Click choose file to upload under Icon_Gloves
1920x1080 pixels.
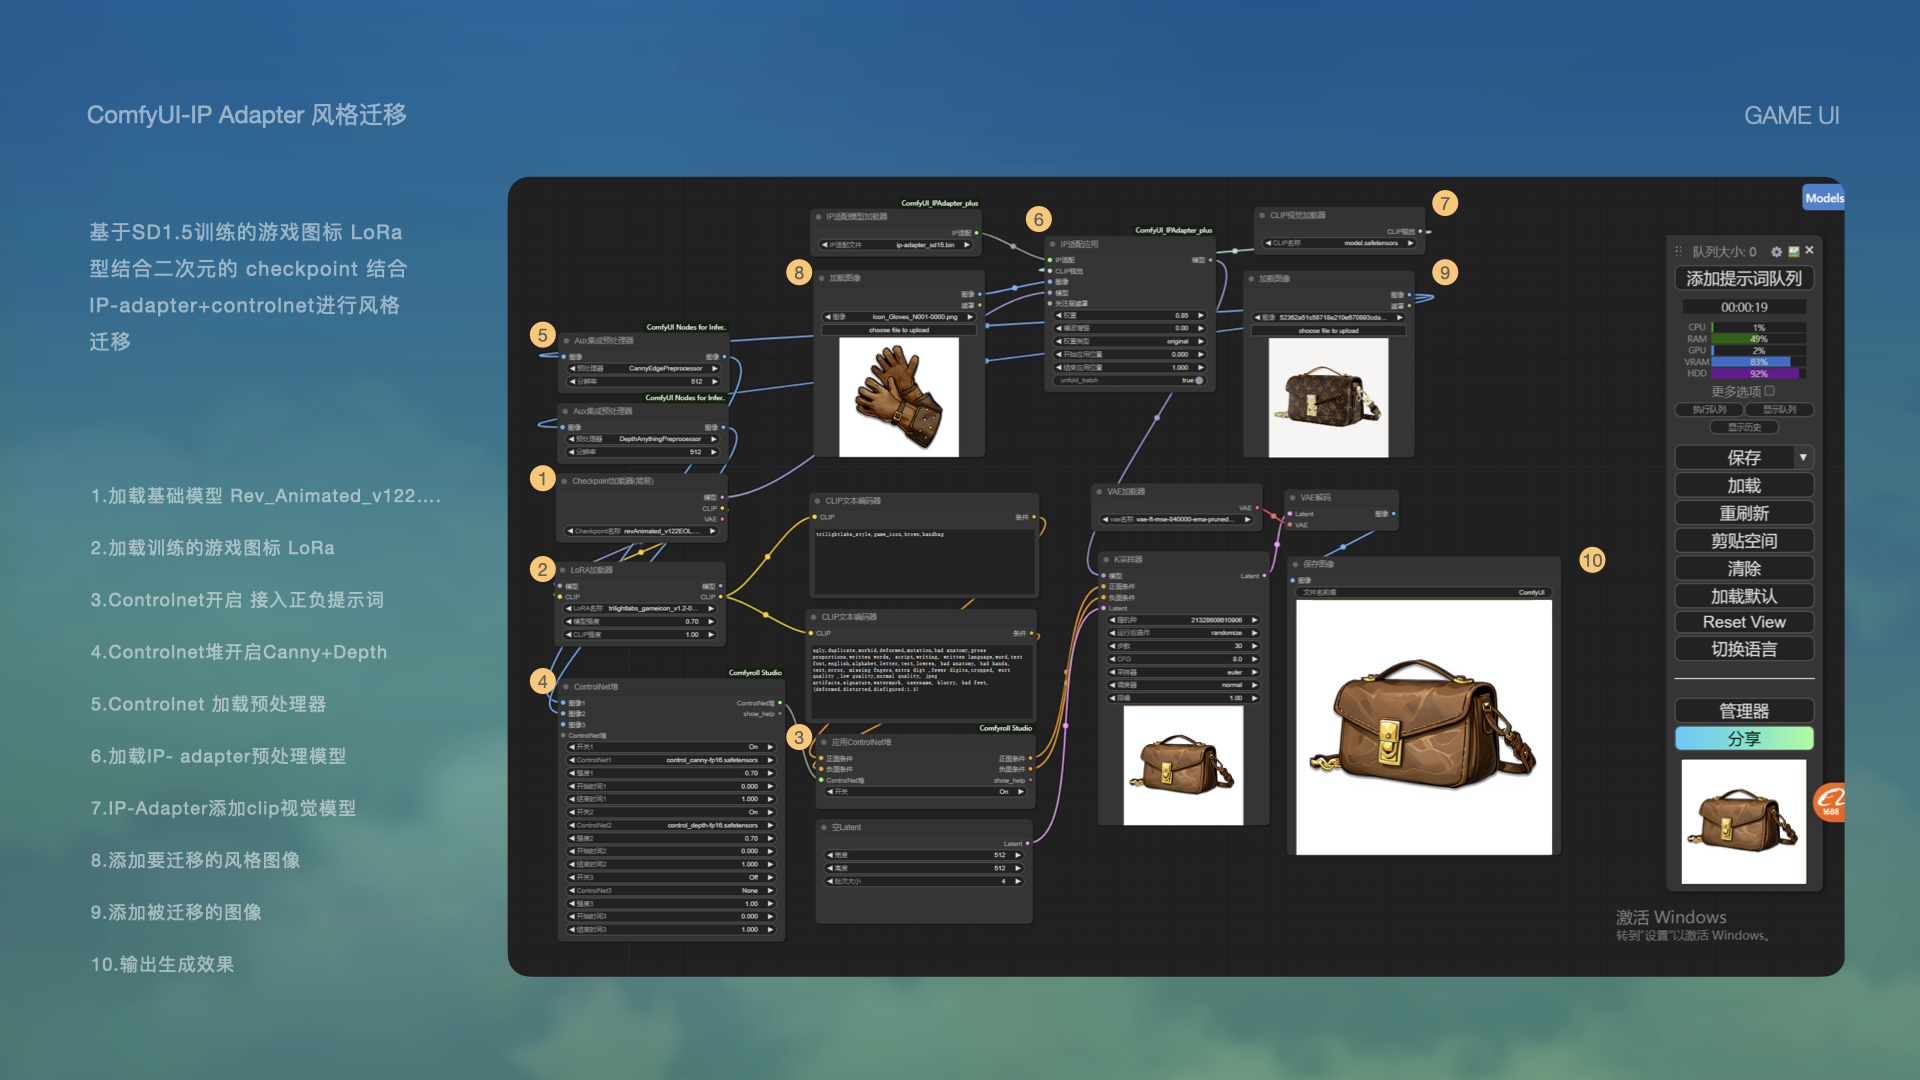(899, 330)
